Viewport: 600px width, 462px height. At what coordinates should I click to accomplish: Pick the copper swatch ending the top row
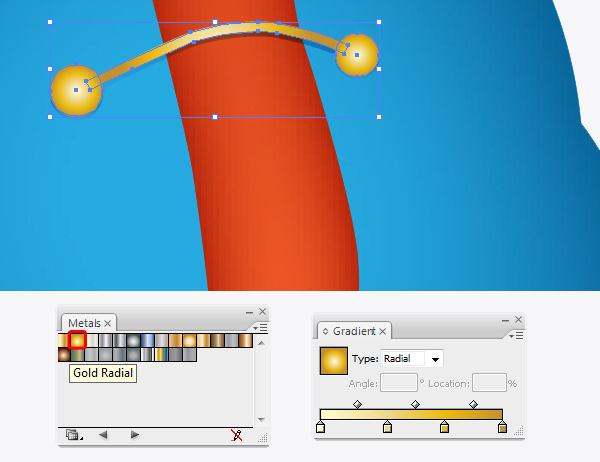tap(245, 340)
